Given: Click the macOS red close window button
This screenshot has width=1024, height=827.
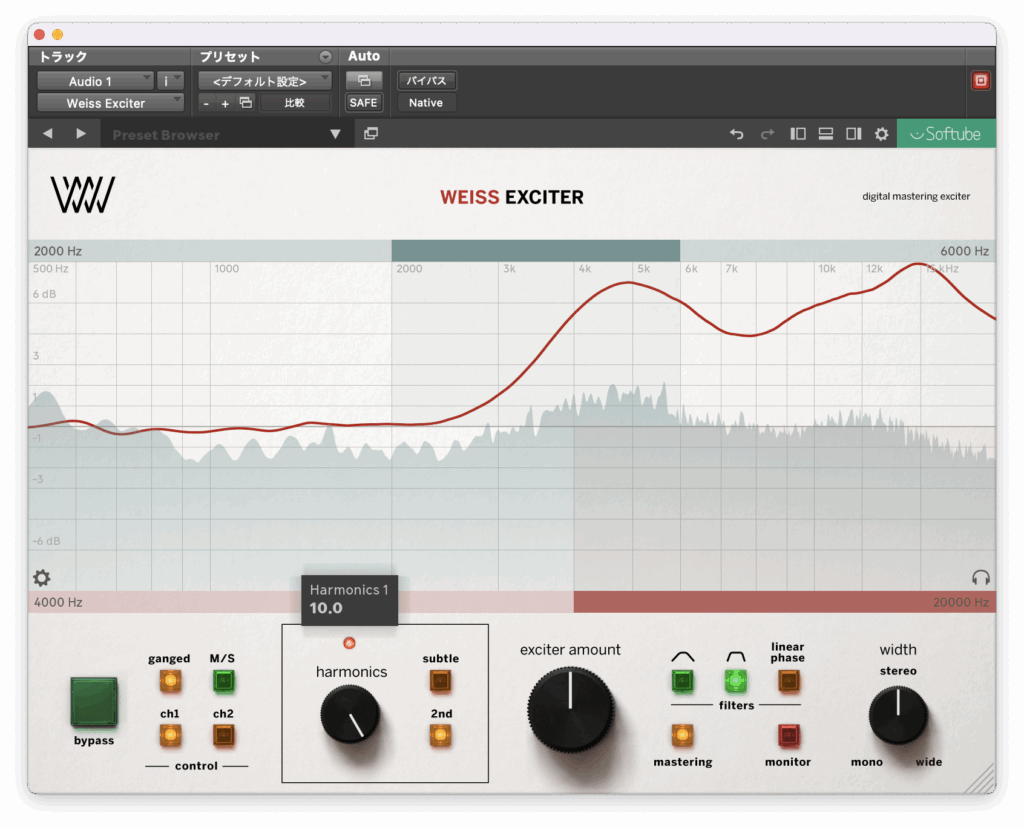Looking at the screenshot, I should click(39, 34).
